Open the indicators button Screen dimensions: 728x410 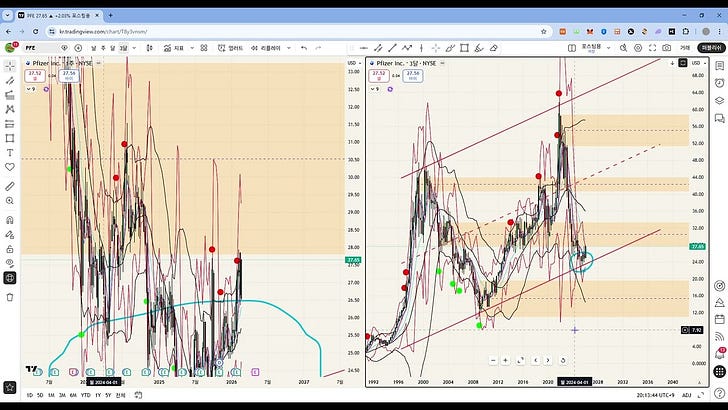pyautogui.click(x=174, y=48)
